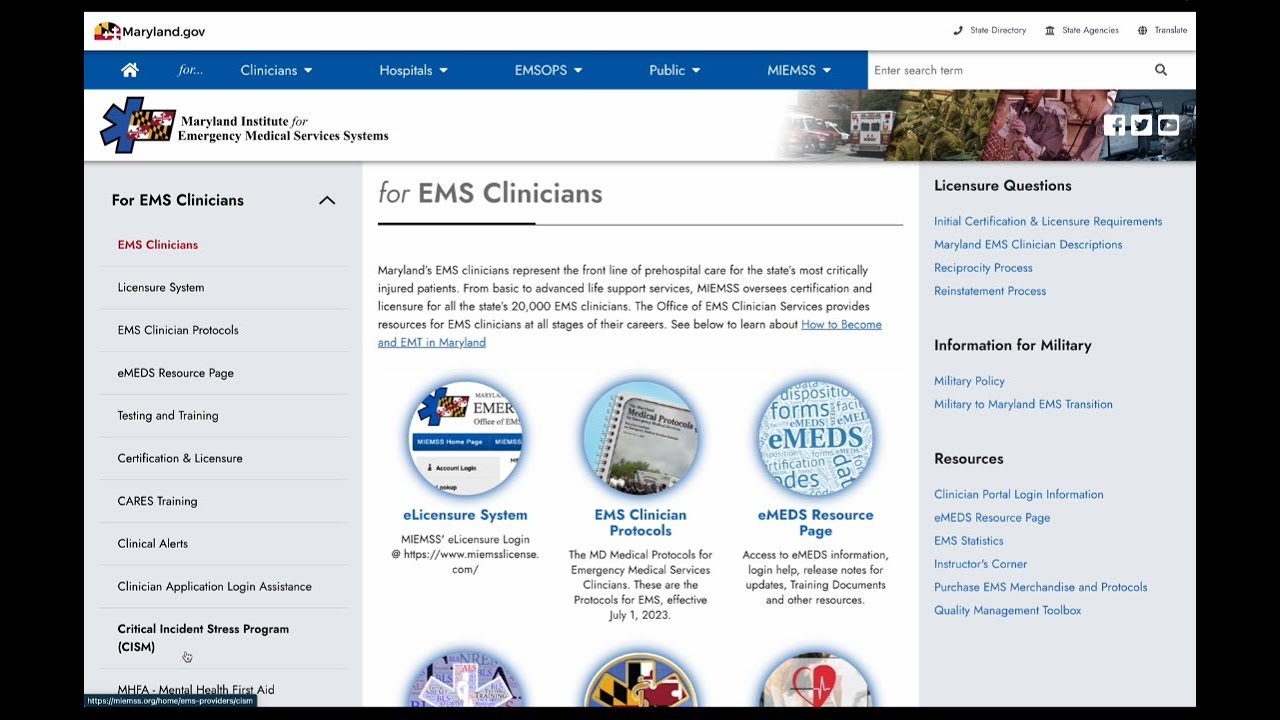
Task: Open the MIEMSS Facebook page icon
Action: coord(1114,125)
